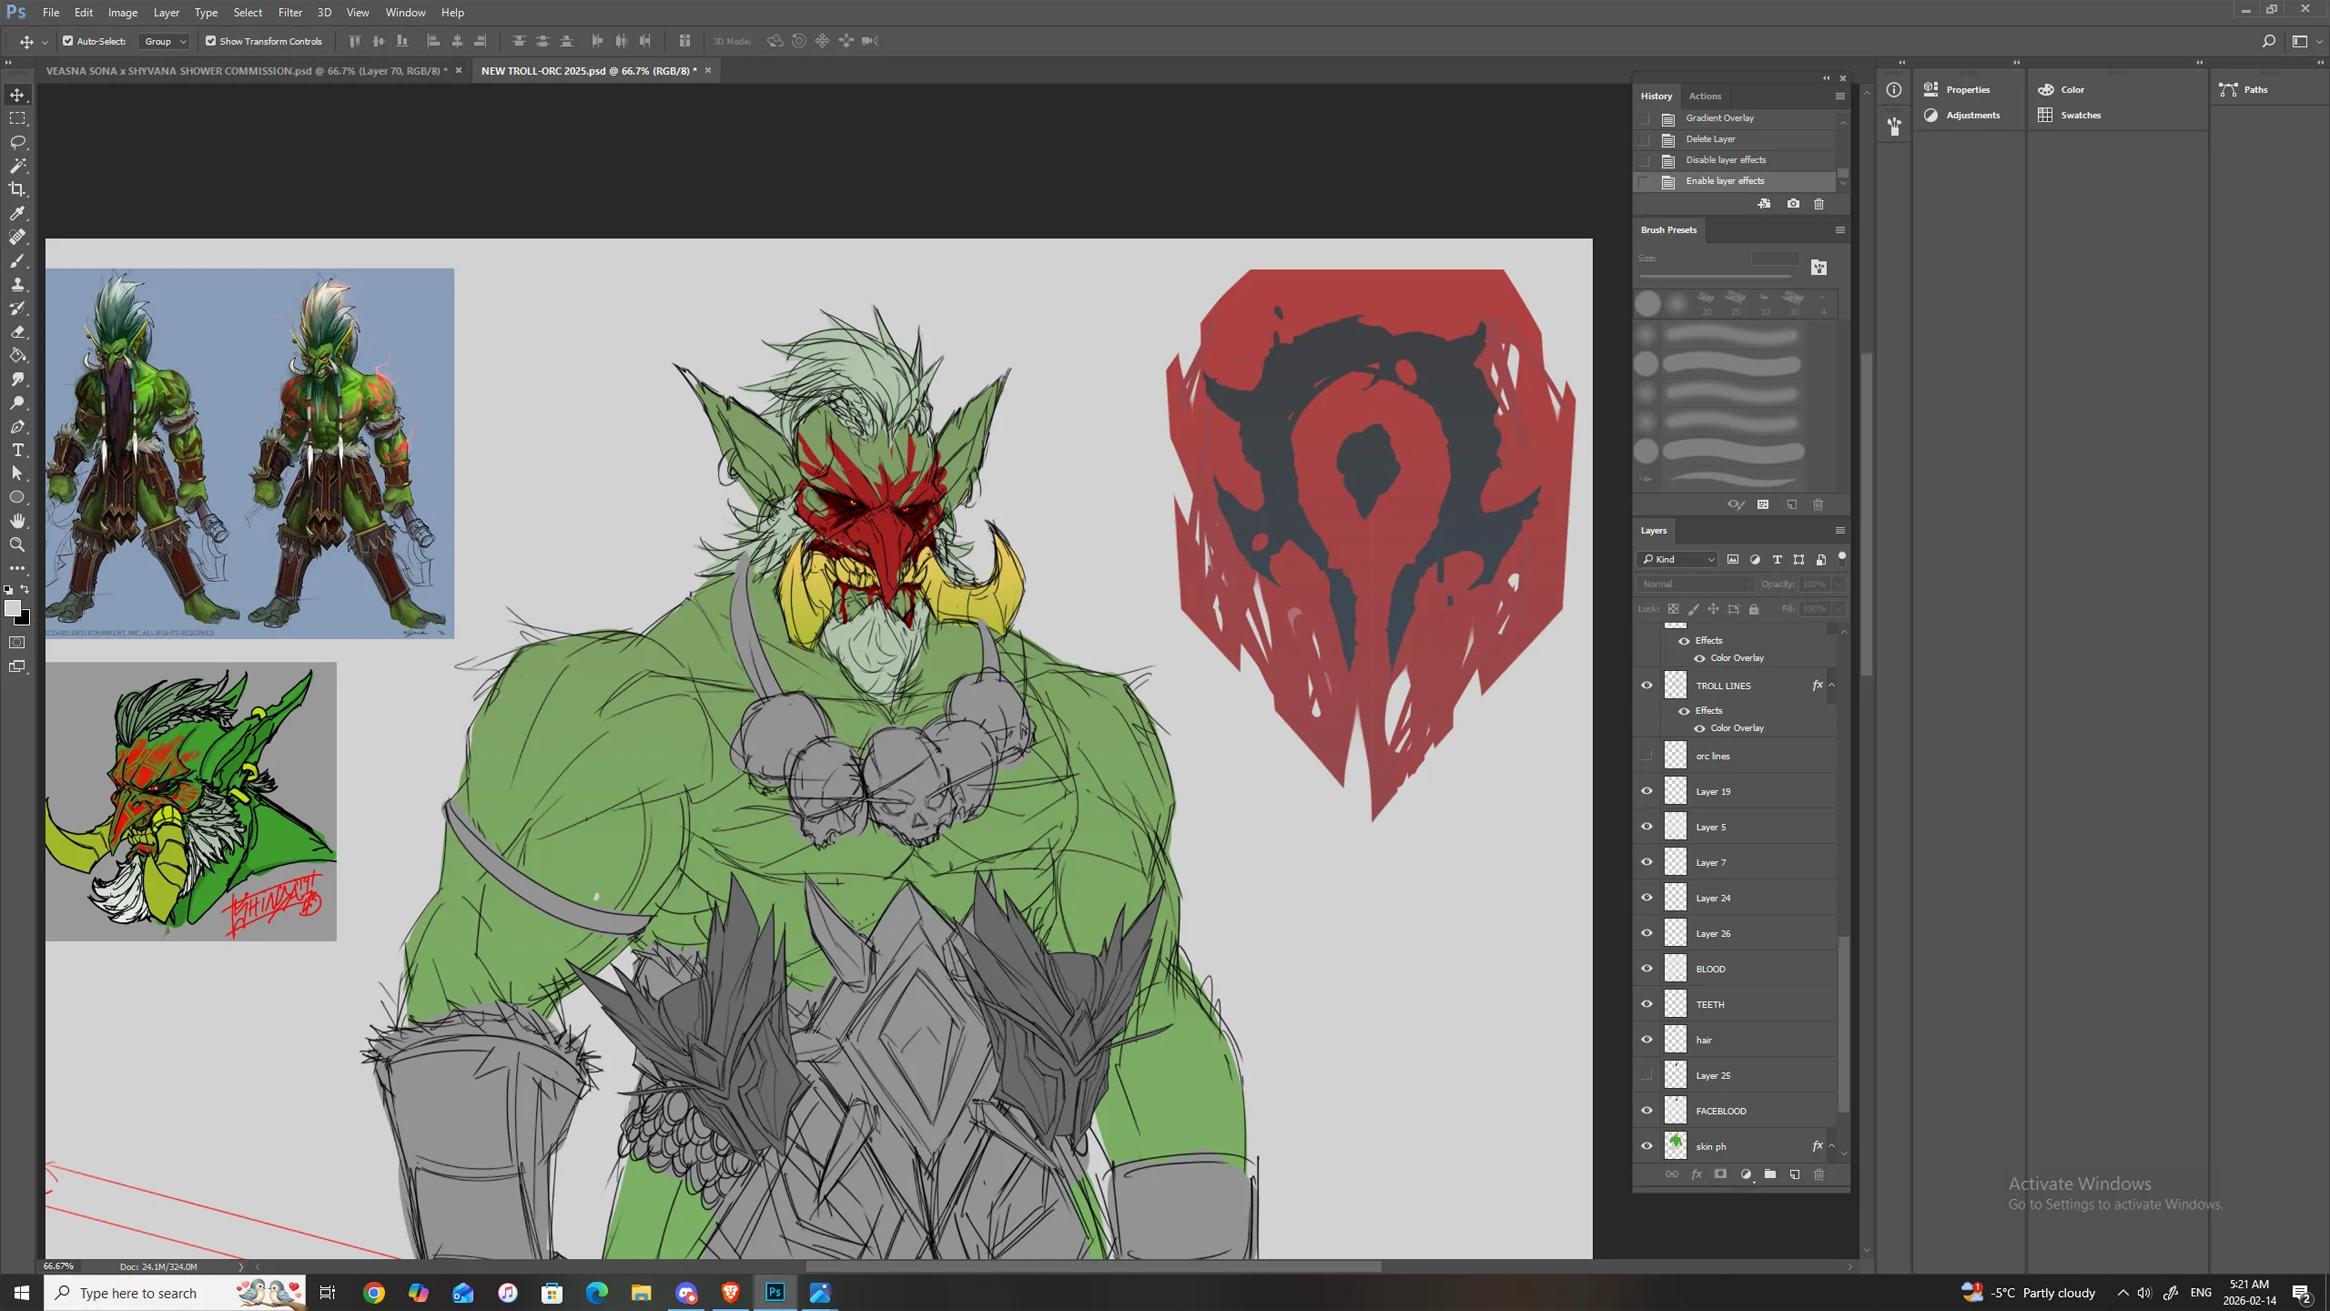Collapse TROLL LINES layer effects
The width and height of the screenshot is (2330, 1311).
click(x=1831, y=685)
